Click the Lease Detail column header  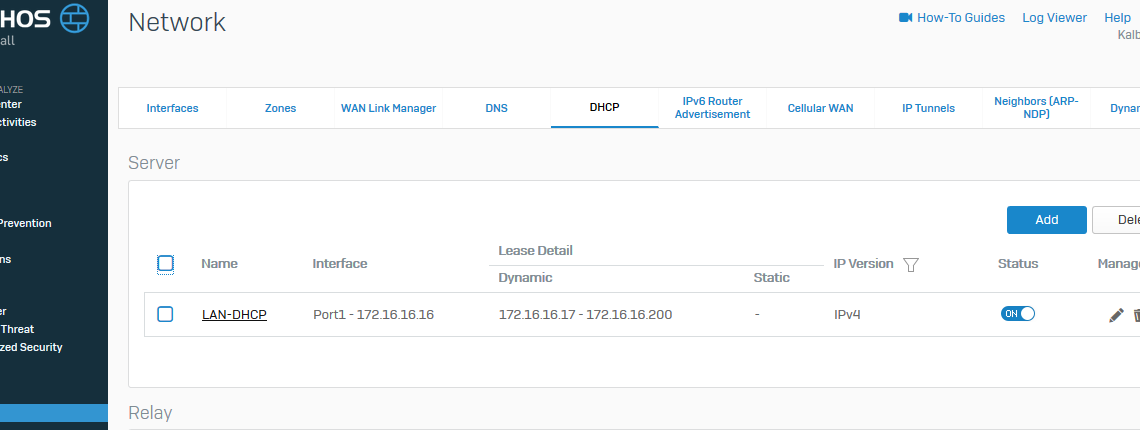(535, 250)
